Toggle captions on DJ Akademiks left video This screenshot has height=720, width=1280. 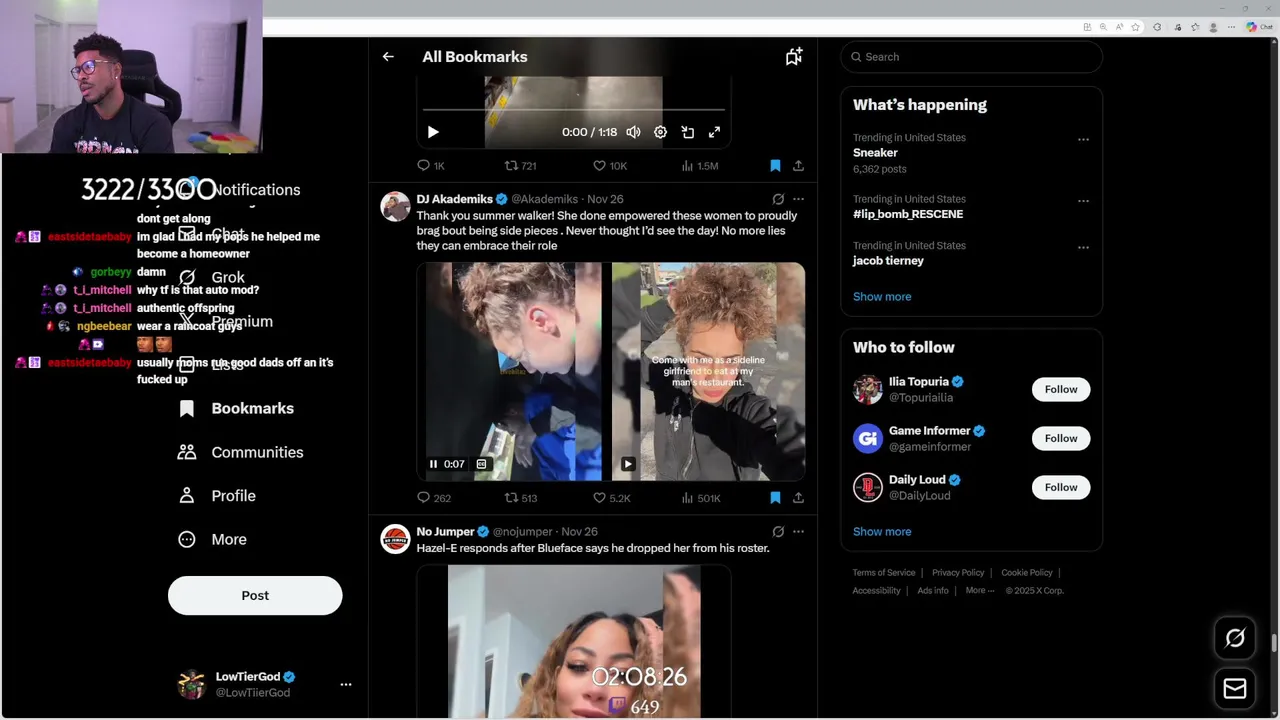(x=481, y=464)
